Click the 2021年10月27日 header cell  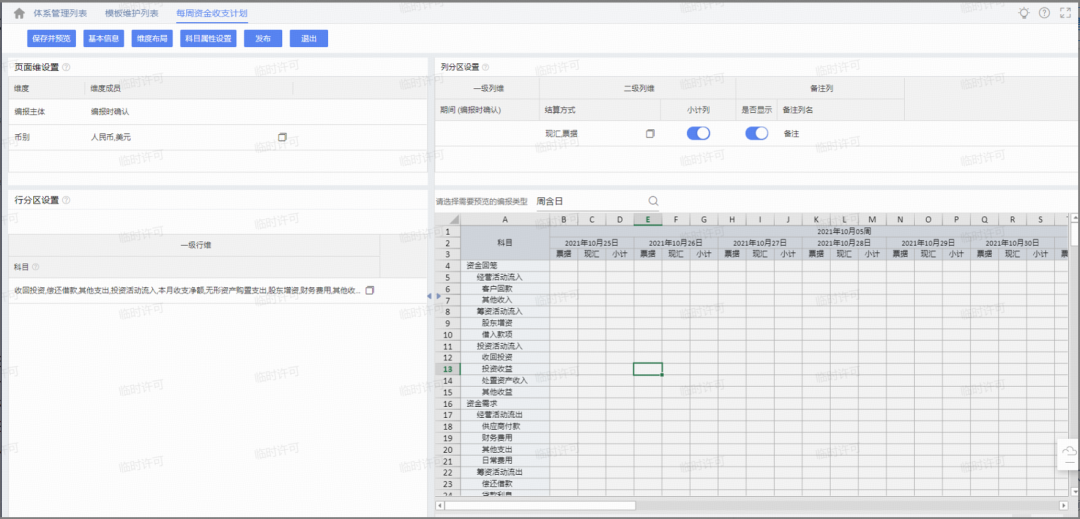[760, 243]
